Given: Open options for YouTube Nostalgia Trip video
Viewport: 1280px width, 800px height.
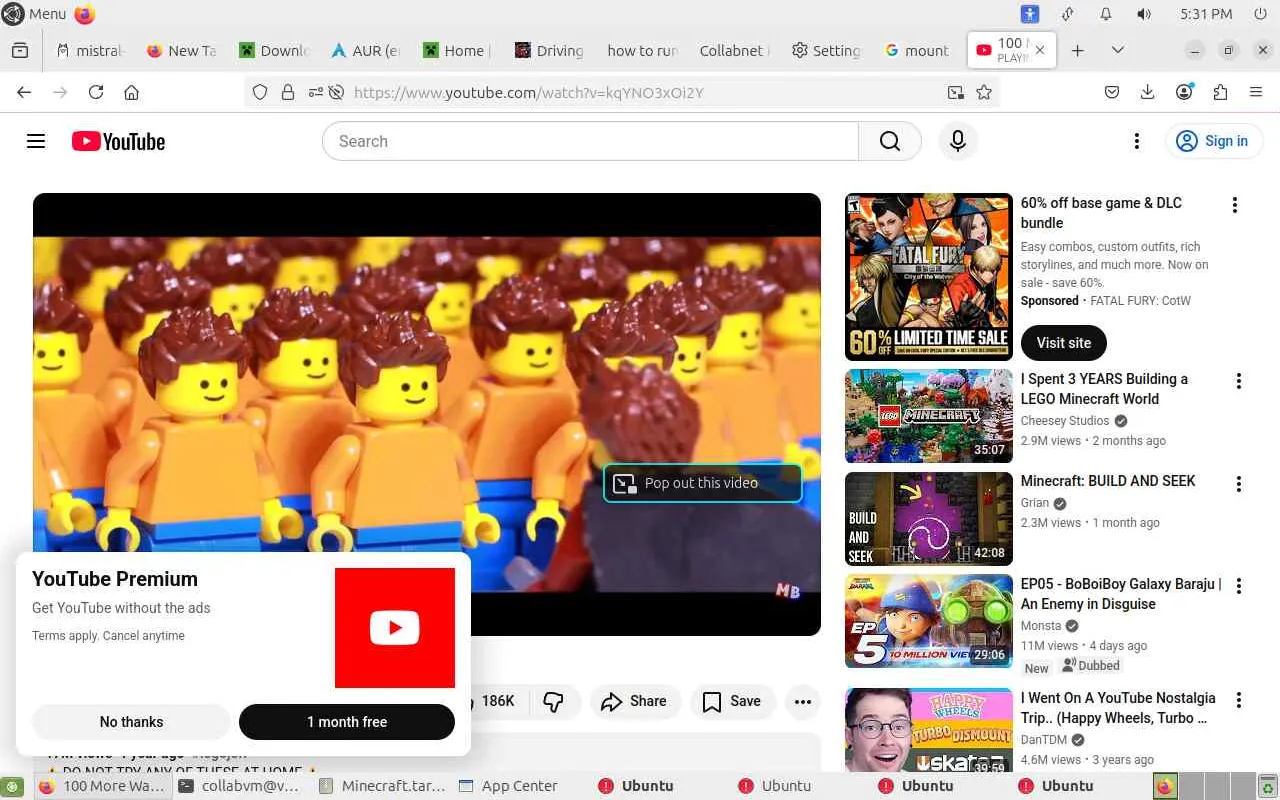Looking at the screenshot, I should [x=1239, y=700].
